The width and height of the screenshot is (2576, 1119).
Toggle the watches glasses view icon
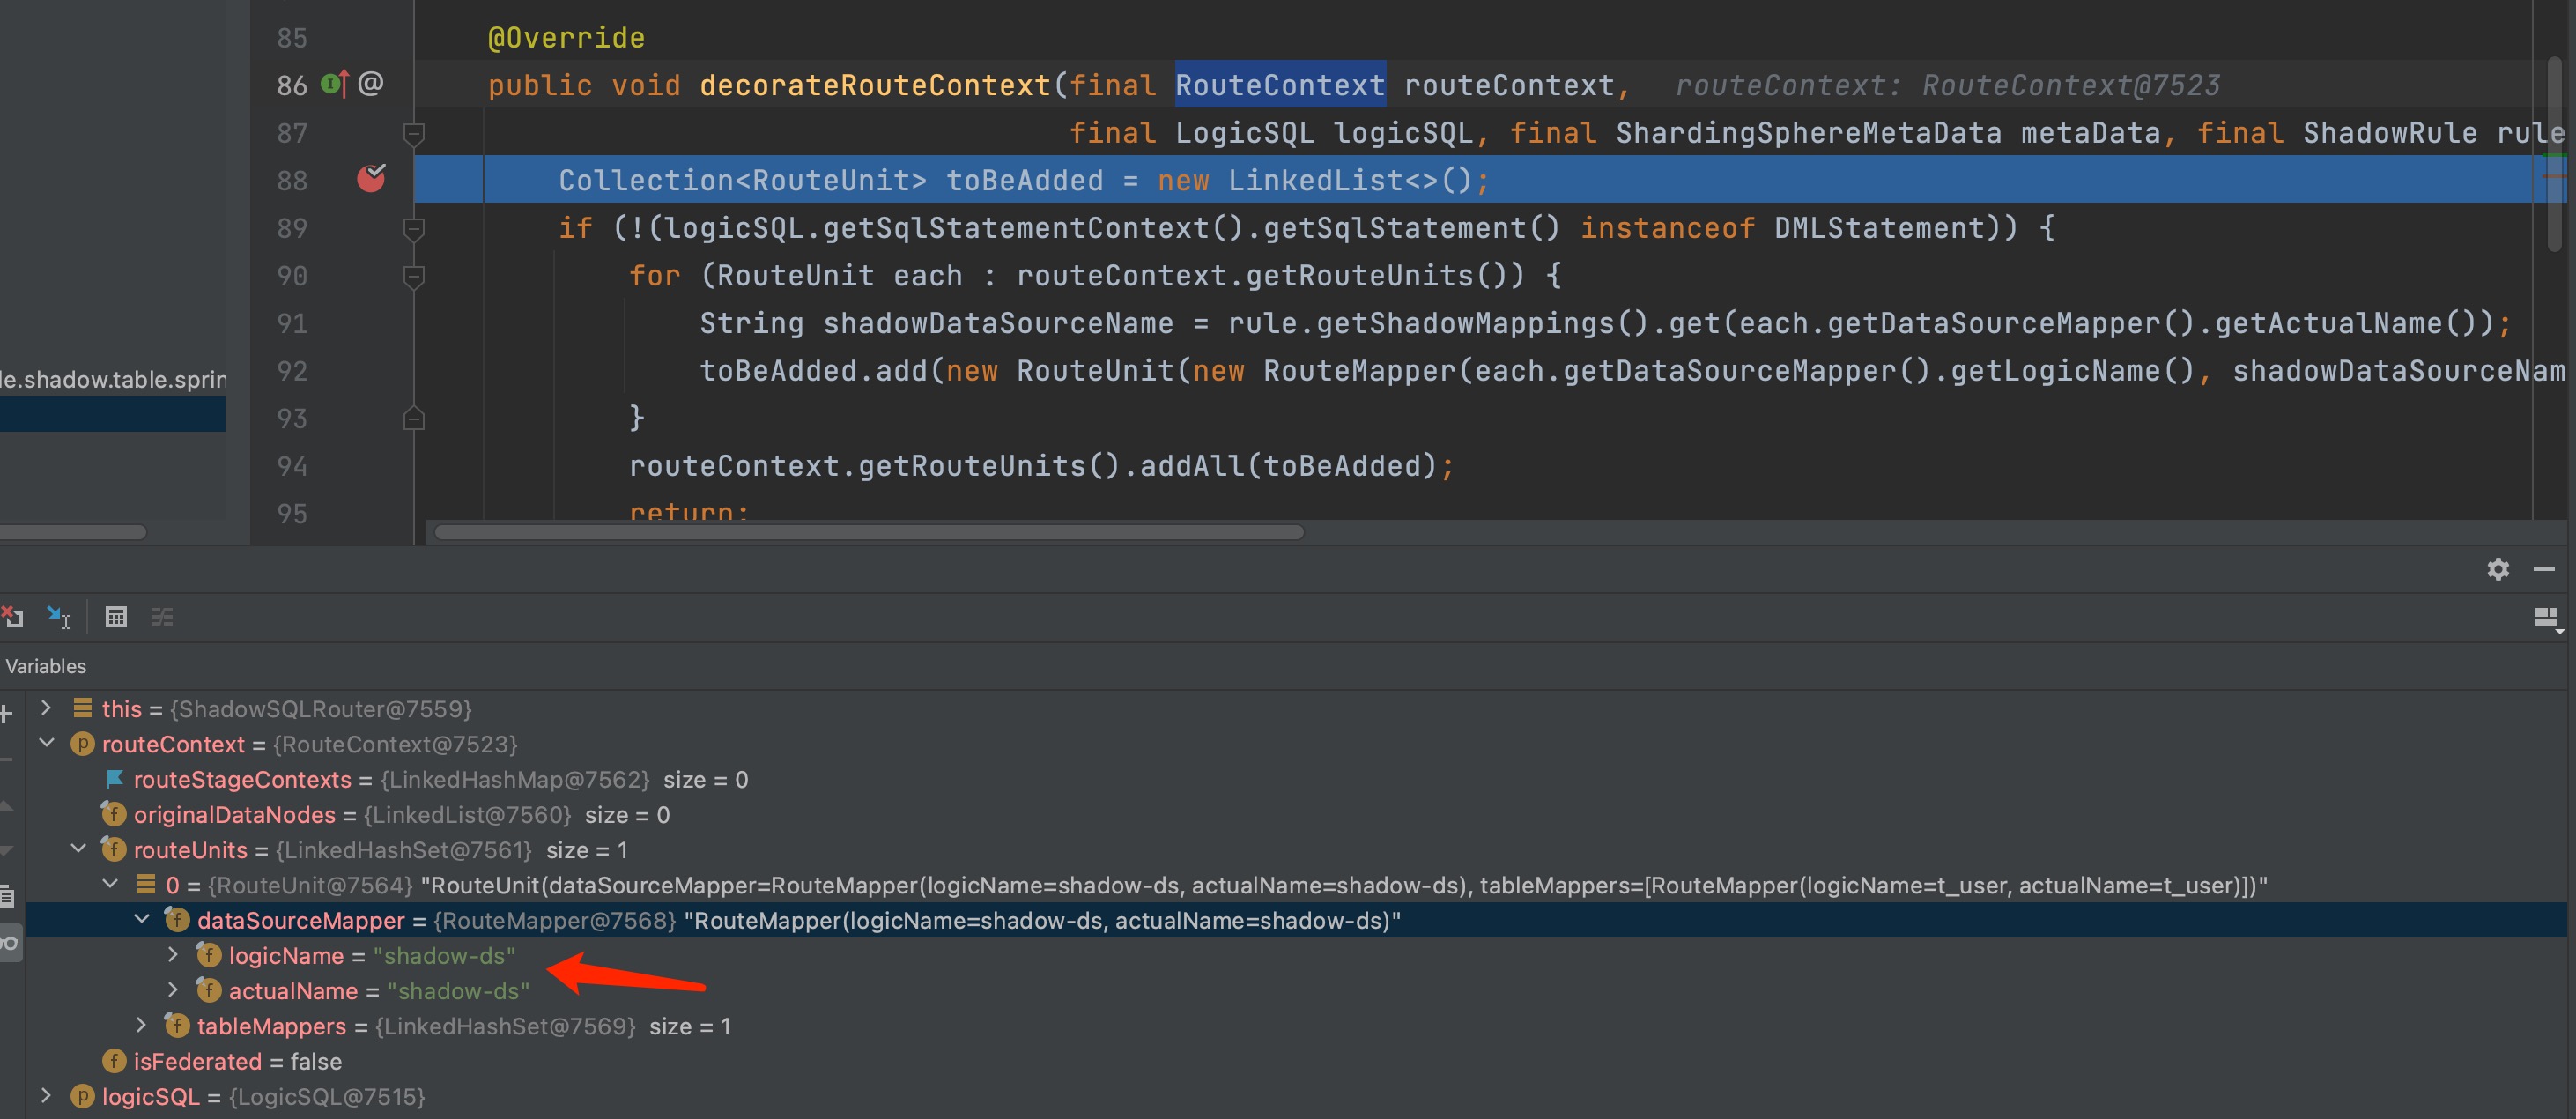coord(8,942)
